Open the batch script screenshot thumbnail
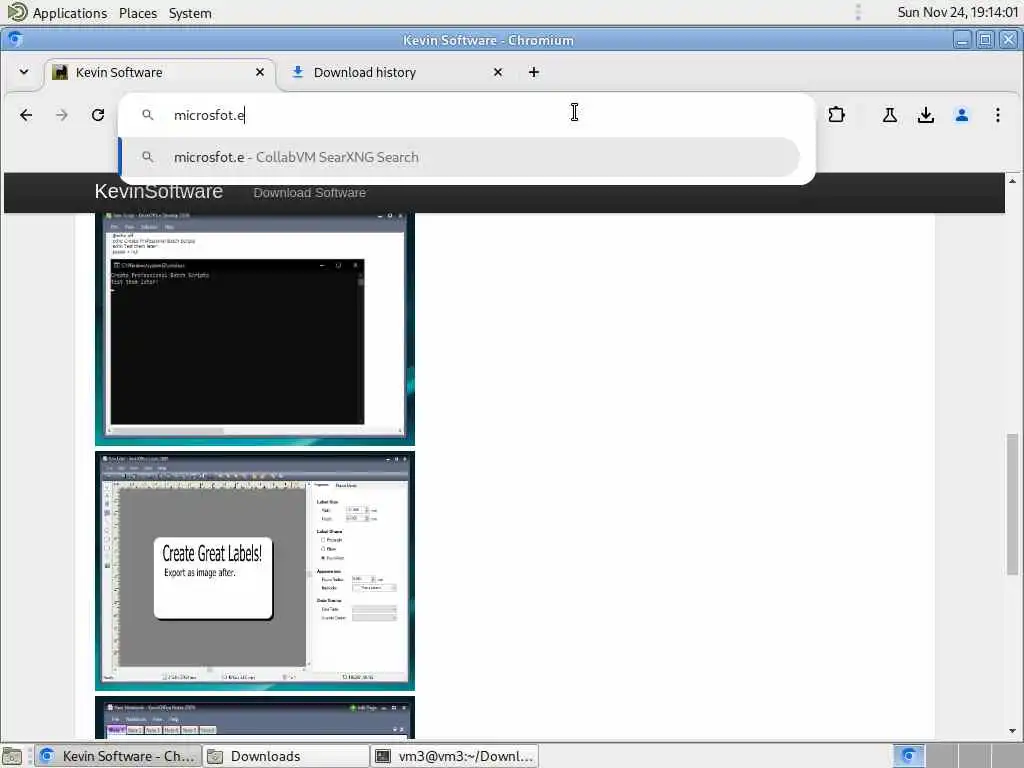 click(x=255, y=327)
